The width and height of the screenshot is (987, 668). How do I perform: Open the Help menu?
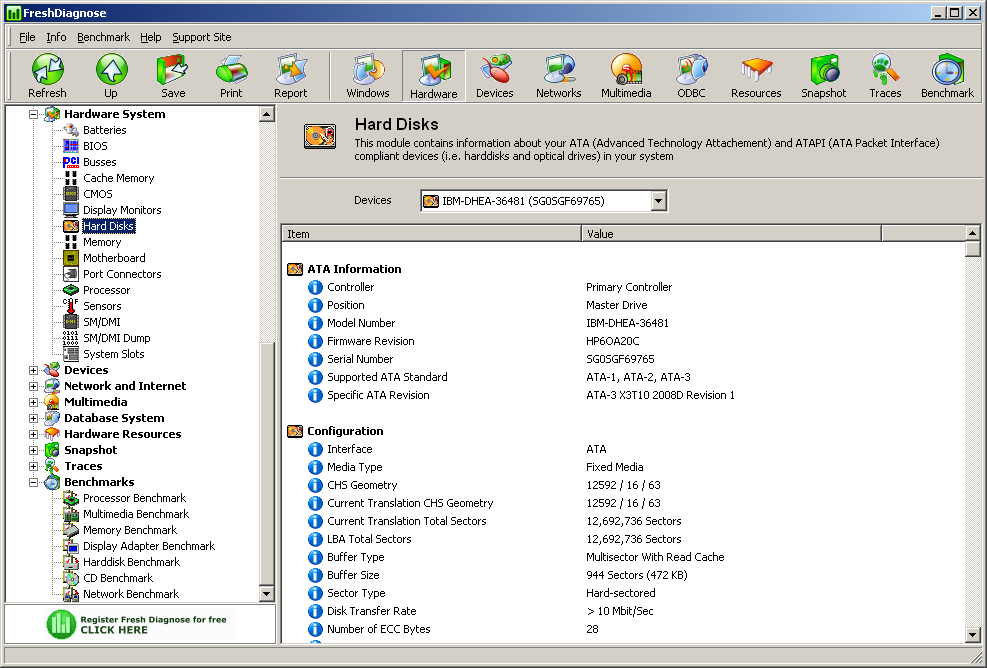(150, 37)
